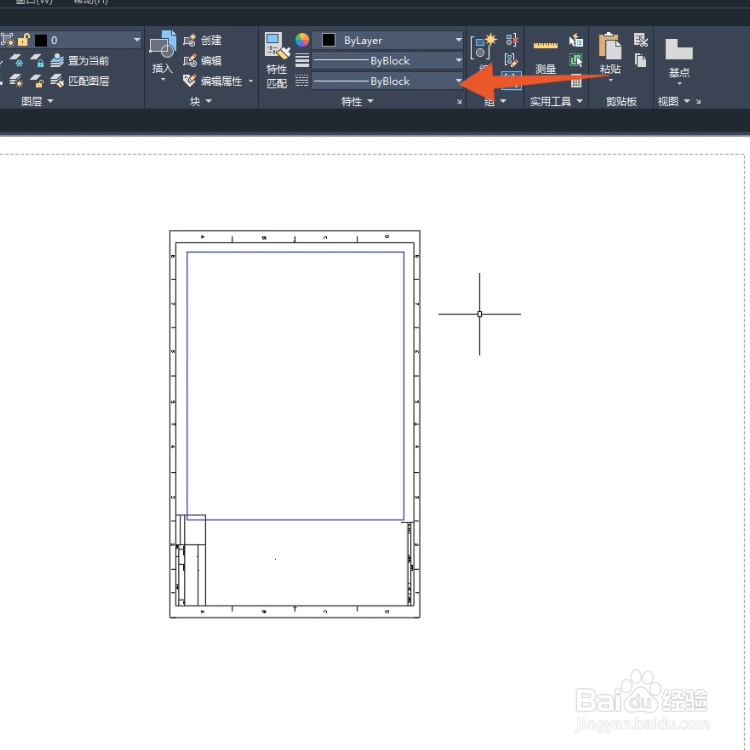Screen dimensions: 750x750
Task: Click the black layer 0 color swatch
Action: pyautogui.click(x=41, y=40)
